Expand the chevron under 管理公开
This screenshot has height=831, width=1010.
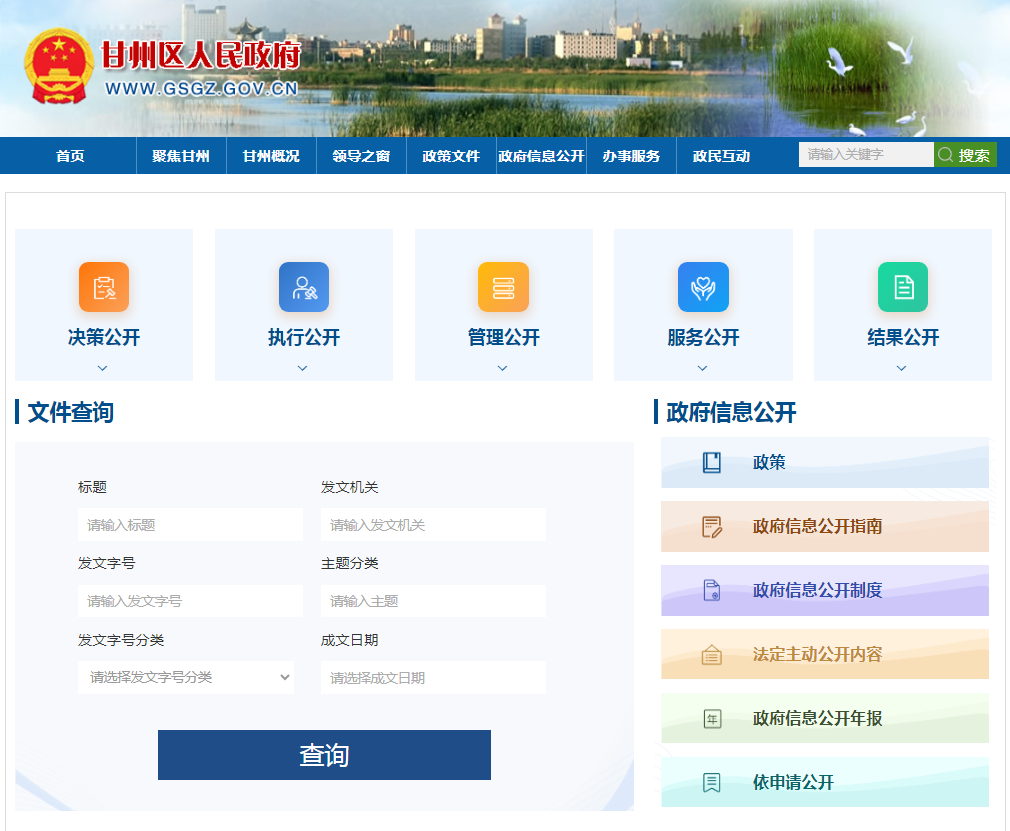(503, 368)
